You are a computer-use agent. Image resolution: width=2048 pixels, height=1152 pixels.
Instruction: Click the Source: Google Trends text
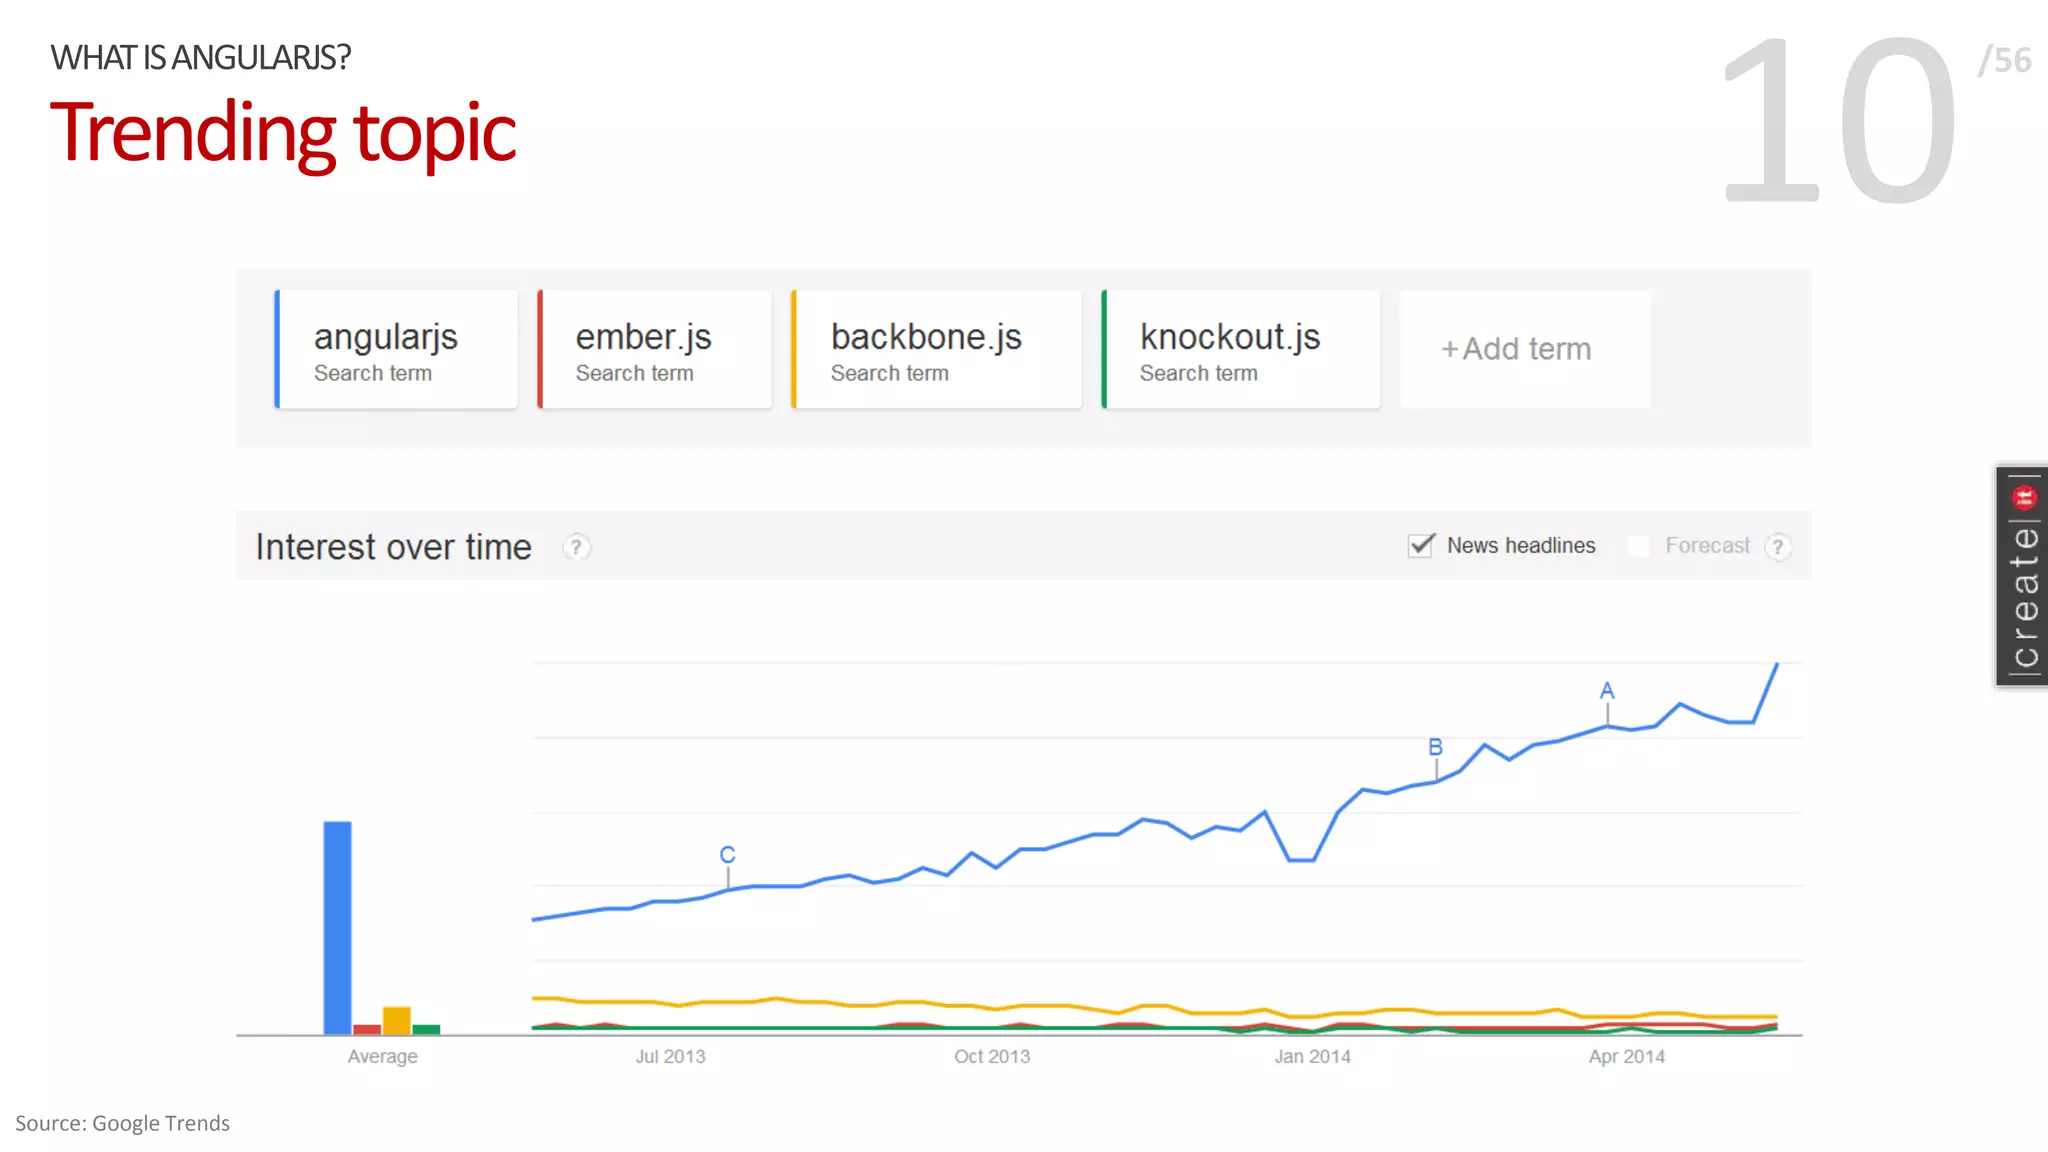coord(123,1123)
